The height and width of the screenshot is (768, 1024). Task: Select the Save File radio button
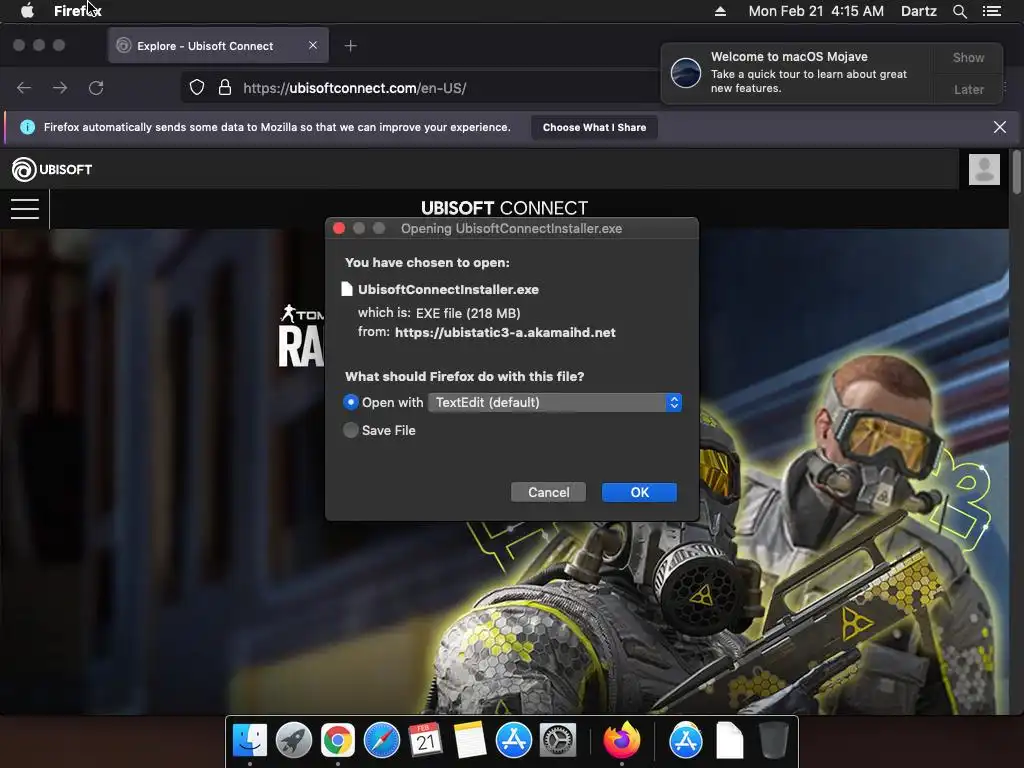click(x=351, y=430)
